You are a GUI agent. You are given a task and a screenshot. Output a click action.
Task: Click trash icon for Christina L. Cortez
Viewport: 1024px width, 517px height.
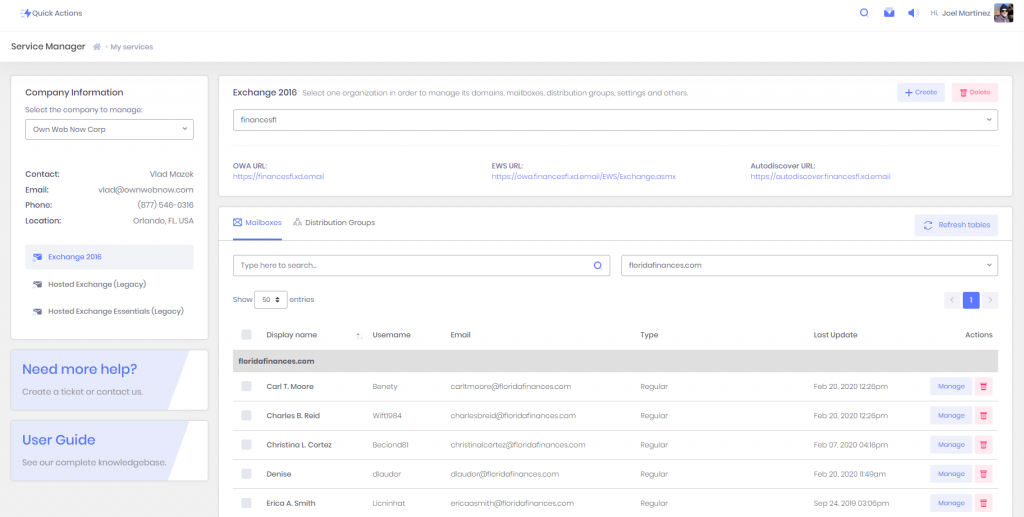(x=983, y=444)
